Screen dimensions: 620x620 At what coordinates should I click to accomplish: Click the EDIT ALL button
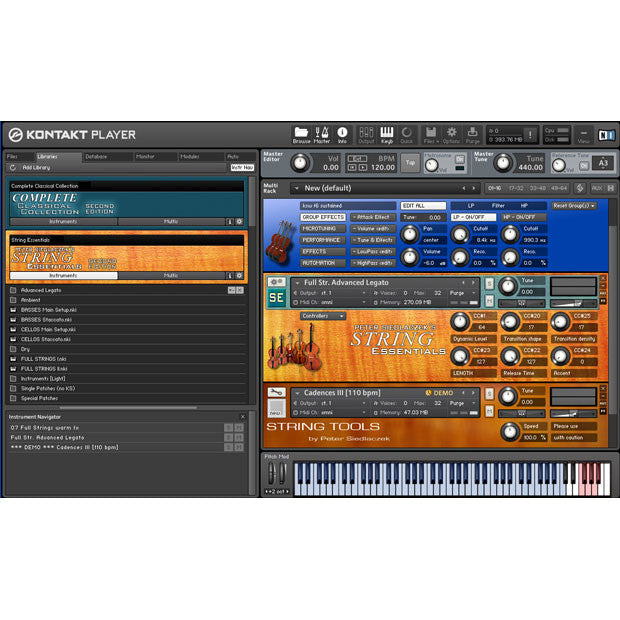[x=423, y=205]
